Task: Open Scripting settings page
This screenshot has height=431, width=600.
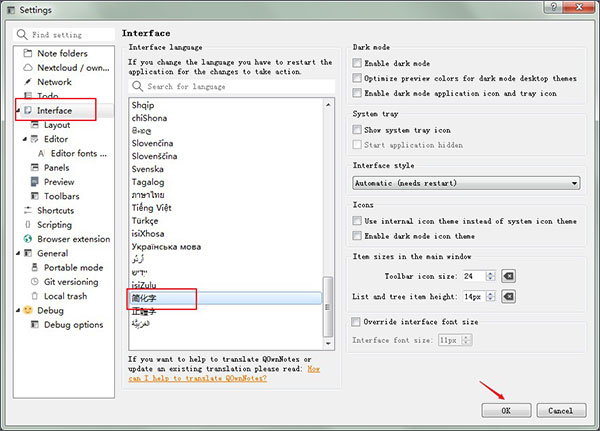Action: (54, 225)
